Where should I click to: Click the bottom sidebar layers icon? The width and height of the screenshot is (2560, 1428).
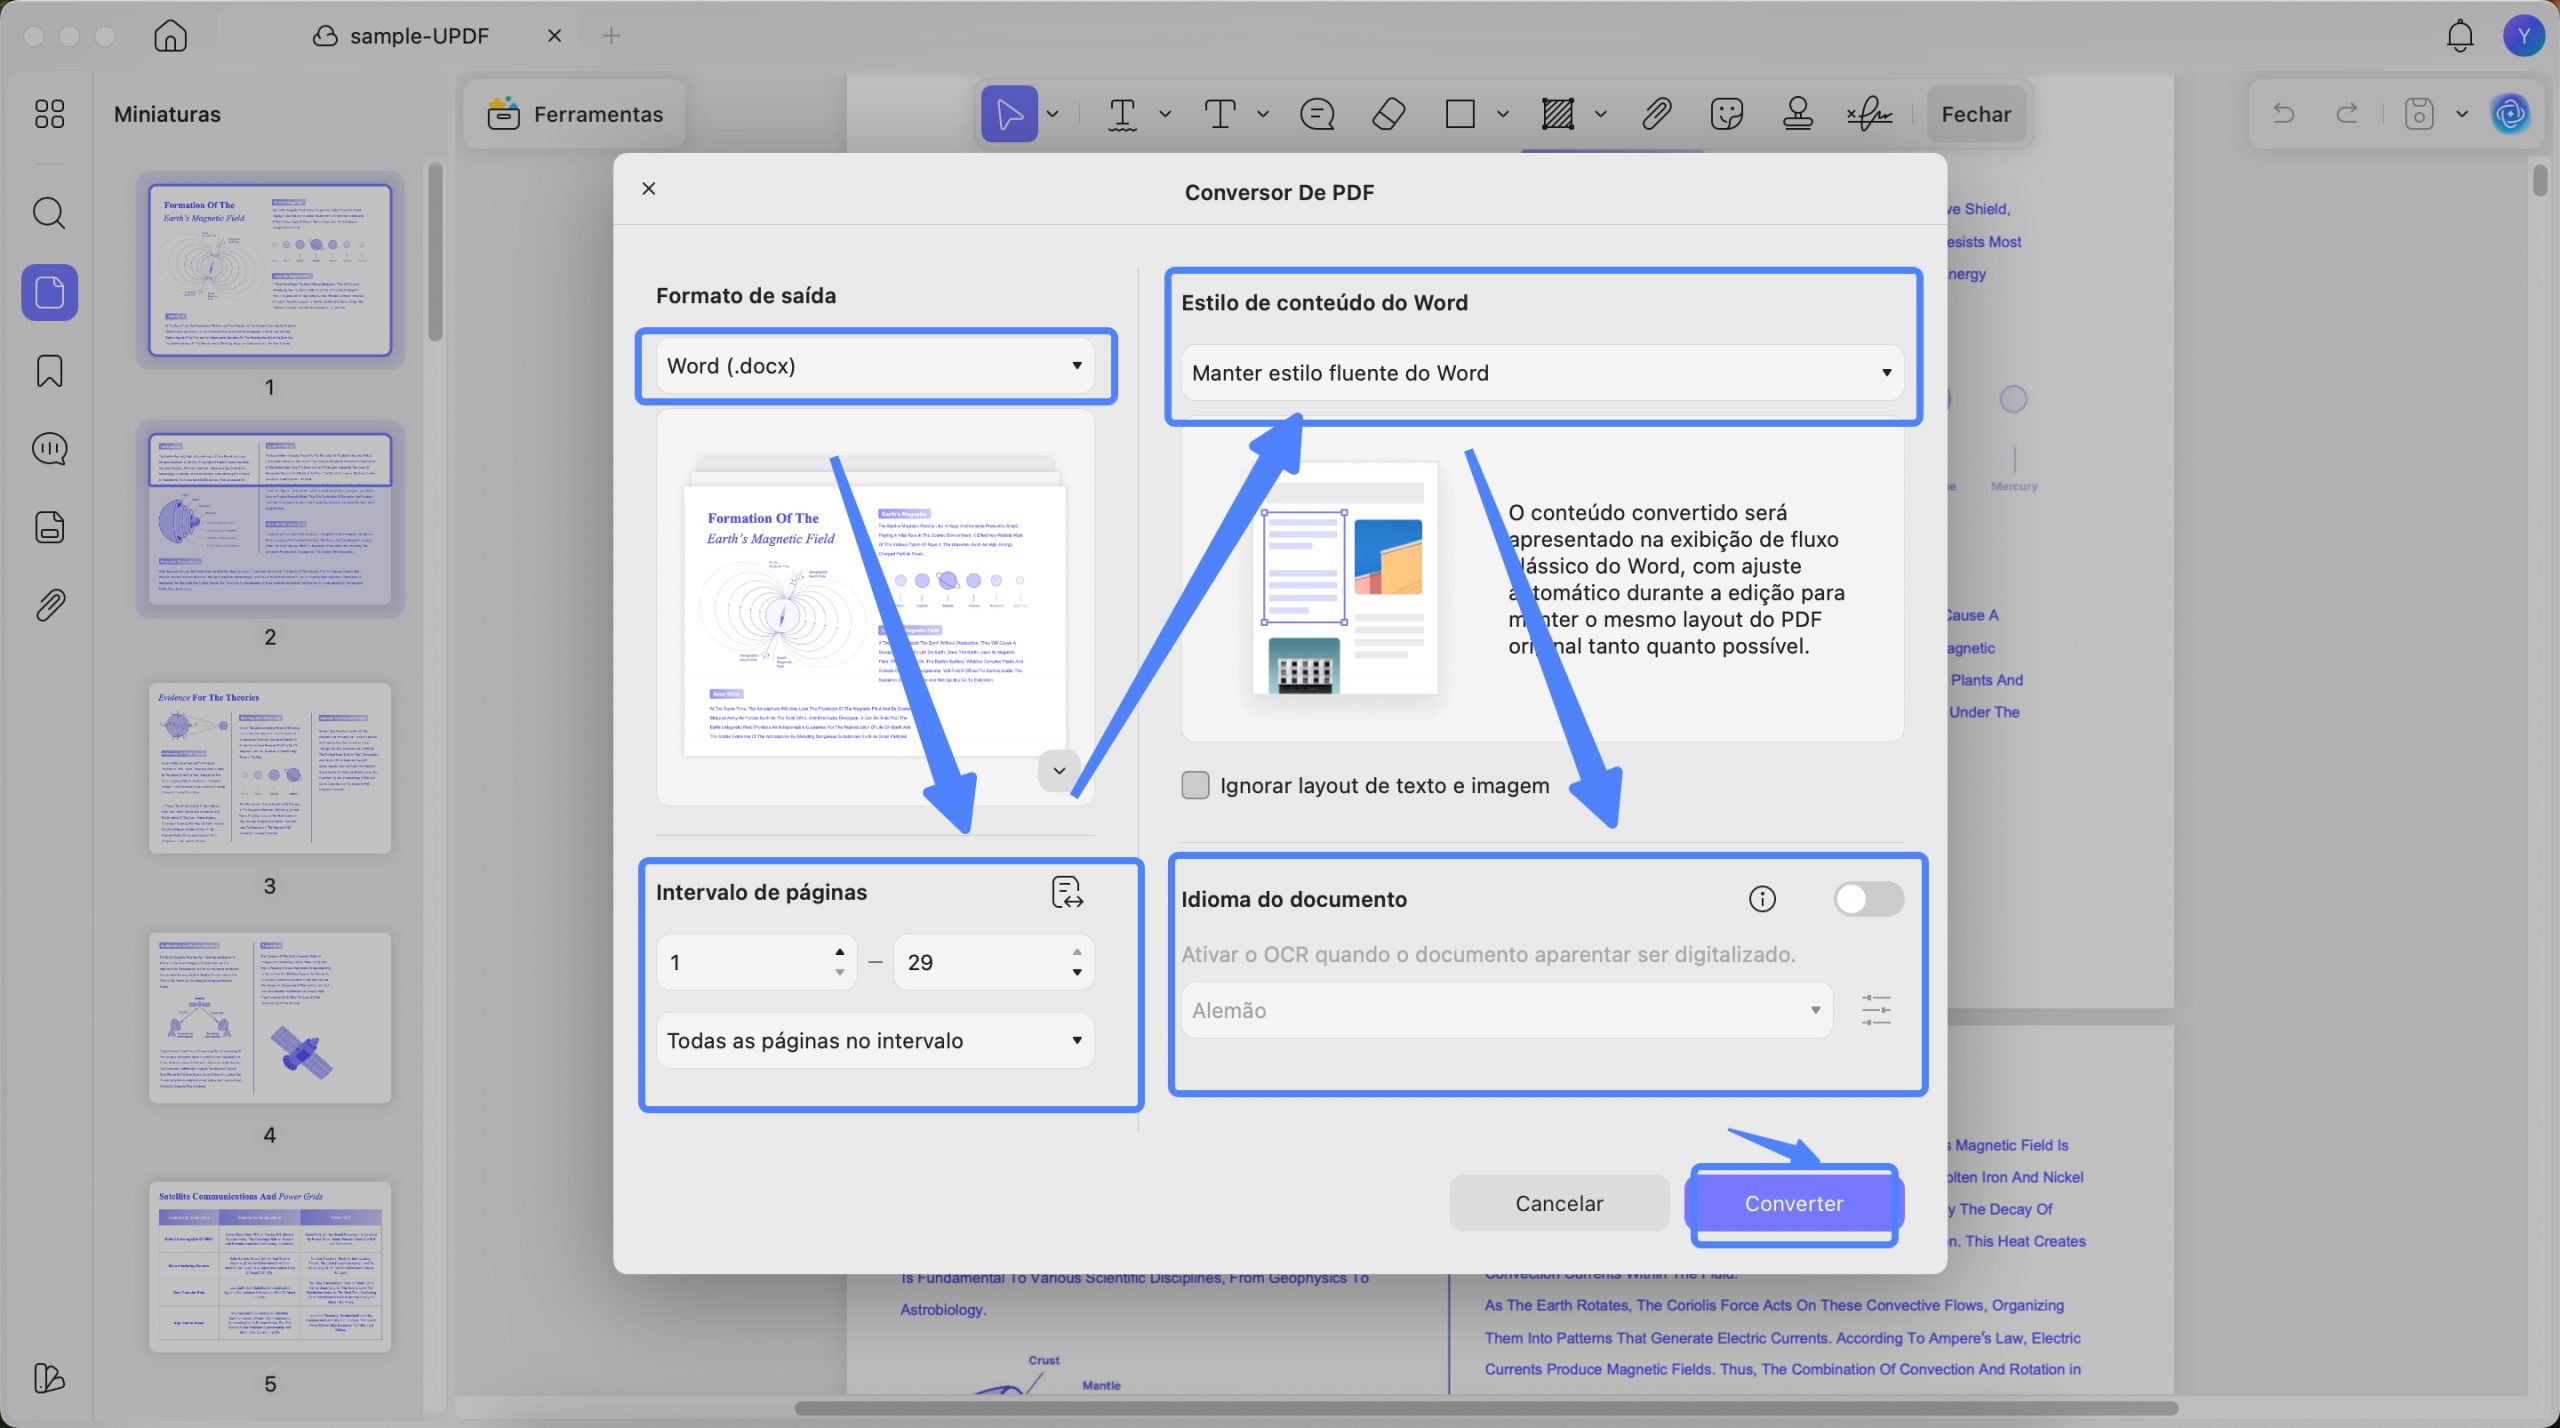(49, 1378)
